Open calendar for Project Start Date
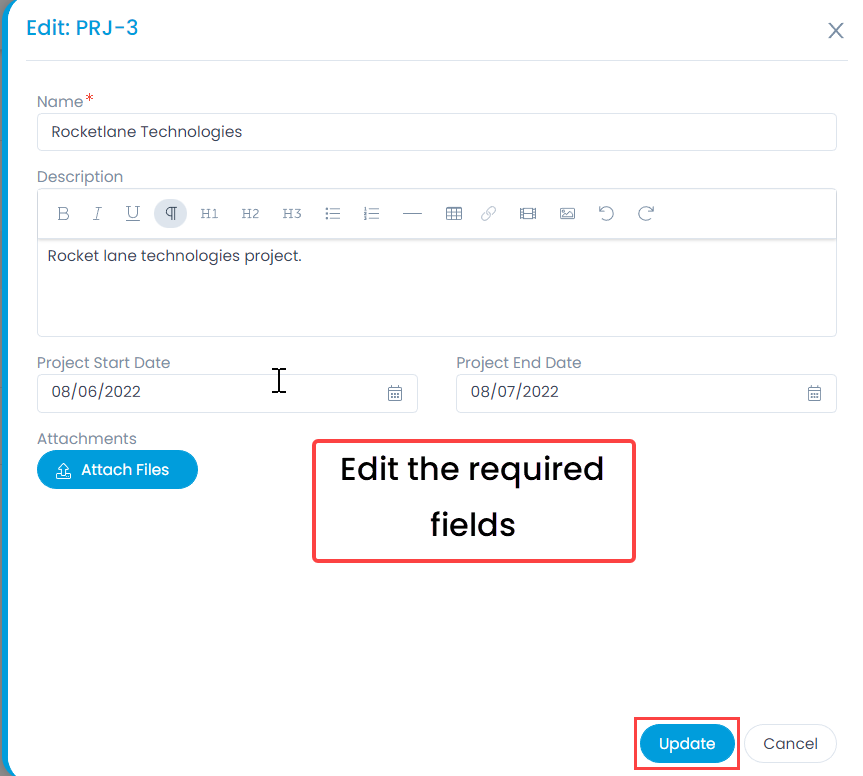The width and height of the screenshot is (863, 776). coord(395,394)
